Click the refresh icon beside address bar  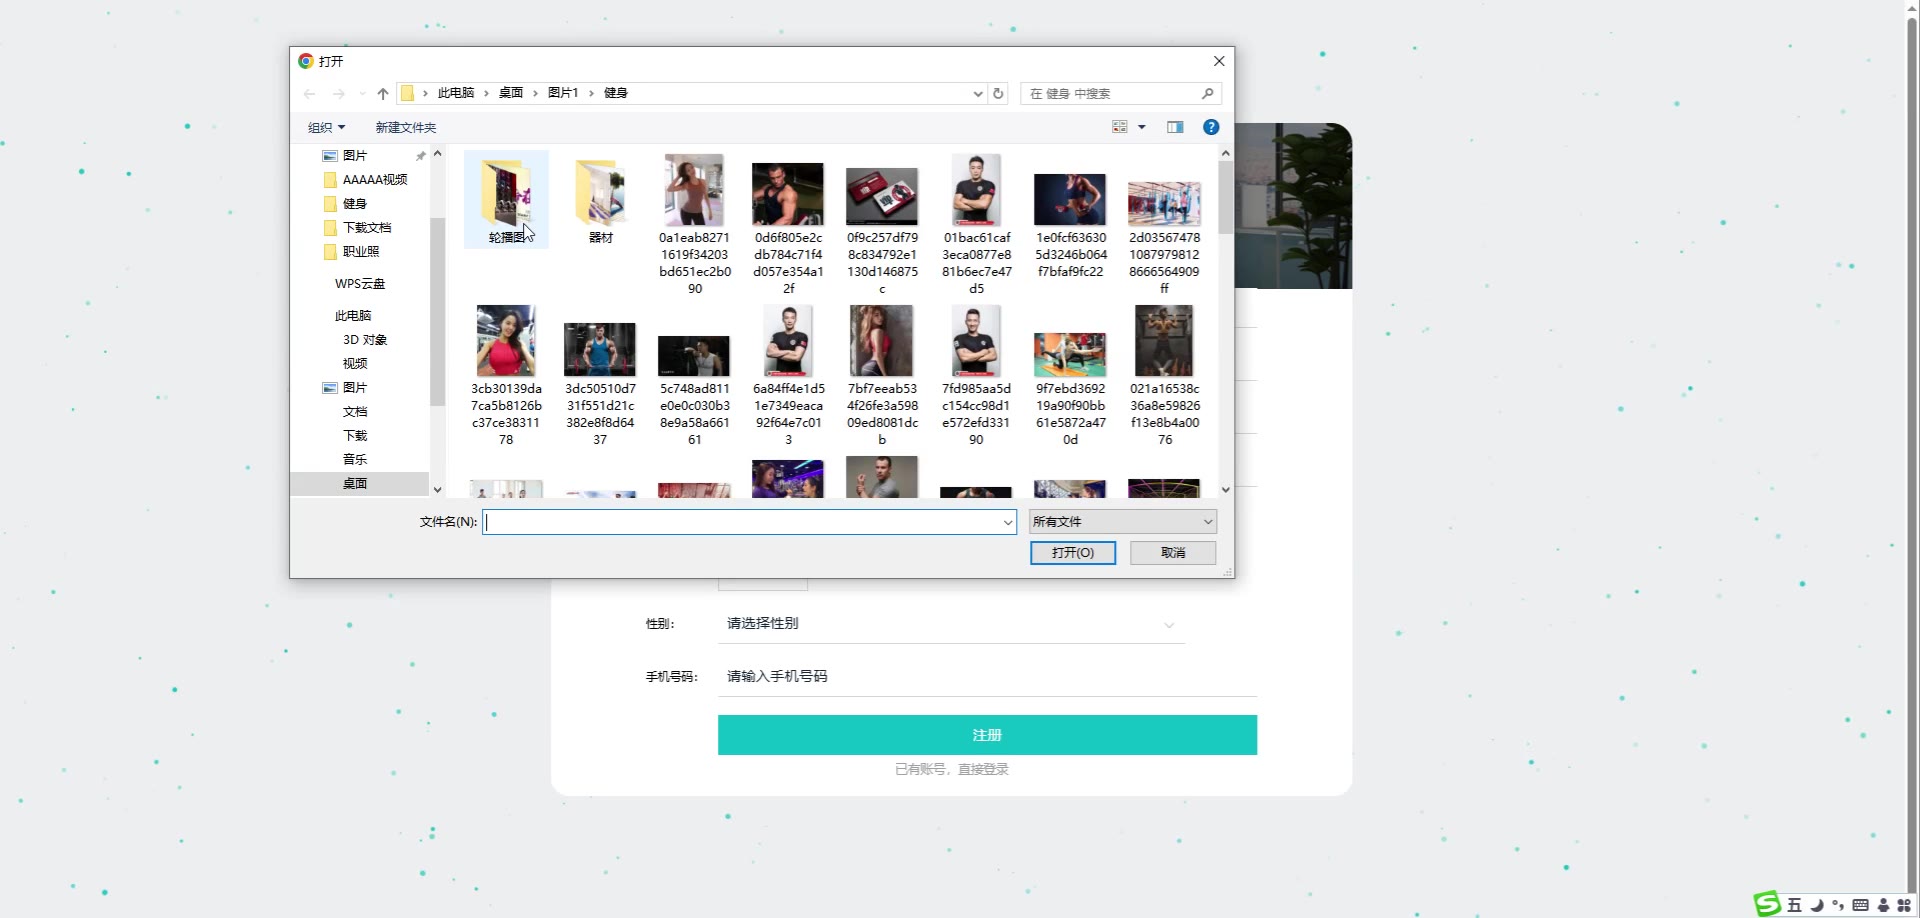pos(998,94)
